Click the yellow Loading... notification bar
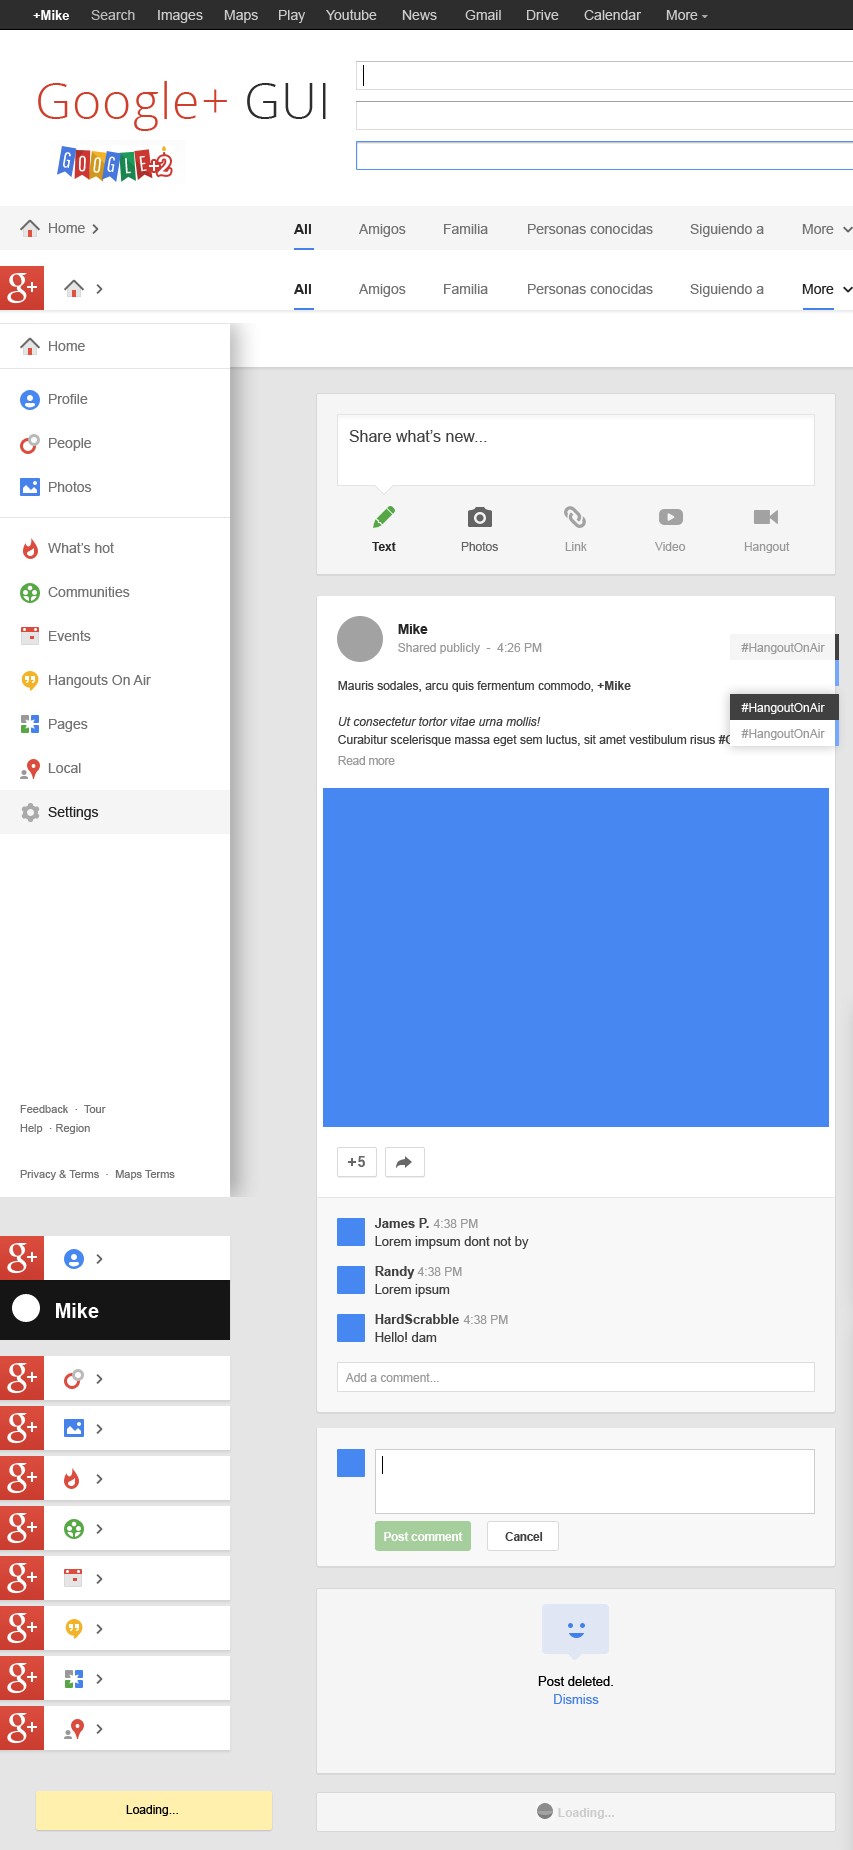Viewport: 853px width, 1850px height. click(154, 1810)
